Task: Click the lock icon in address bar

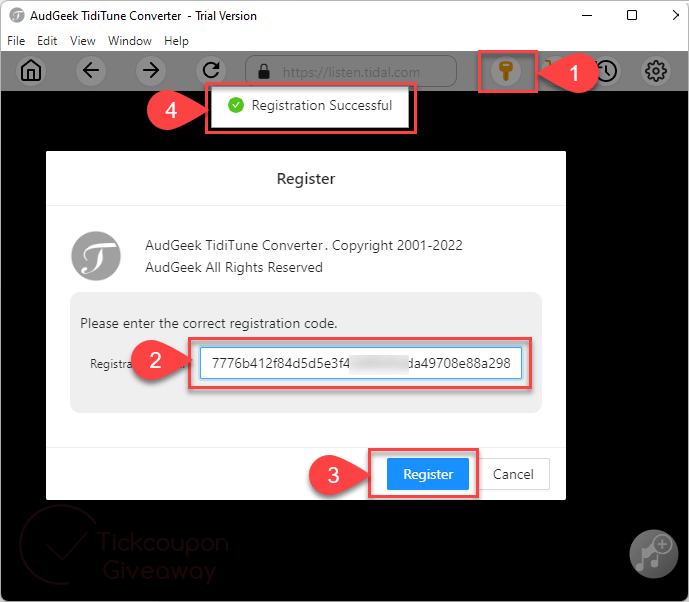Action: 264,71
